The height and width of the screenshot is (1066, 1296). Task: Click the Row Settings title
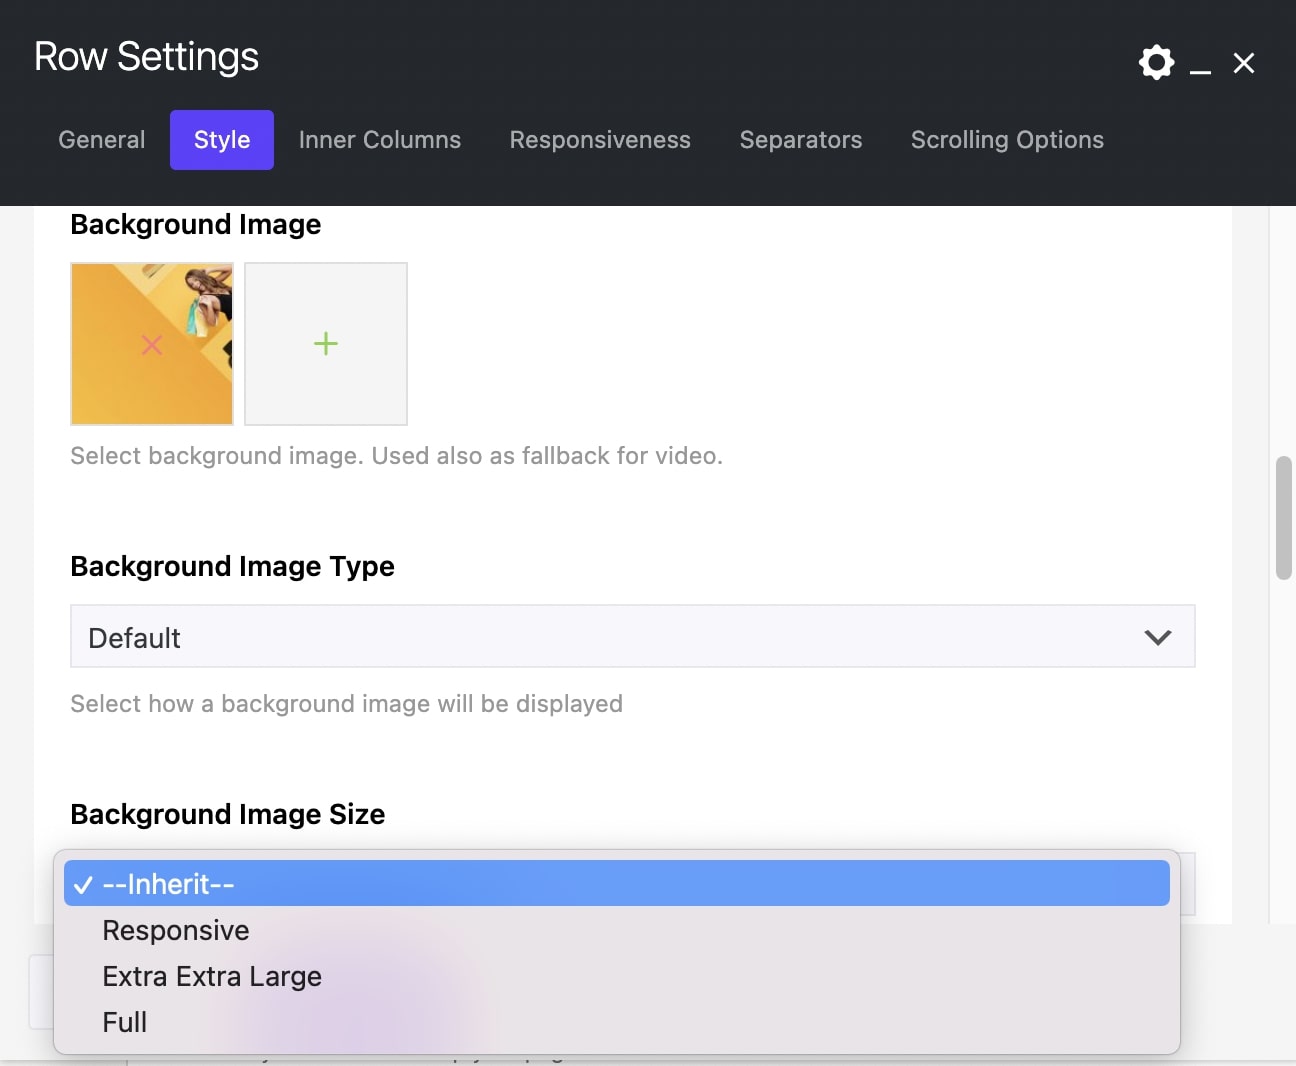(146, 56)
